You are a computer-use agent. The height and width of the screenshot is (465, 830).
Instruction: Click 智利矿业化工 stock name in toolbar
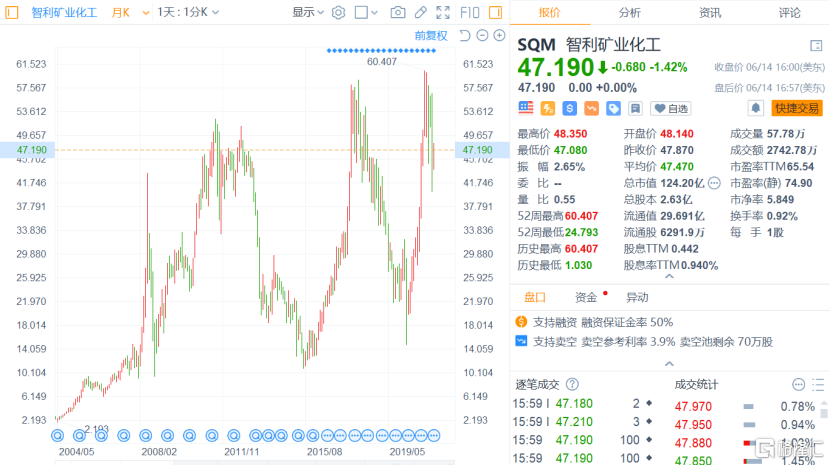coord(64,12)
